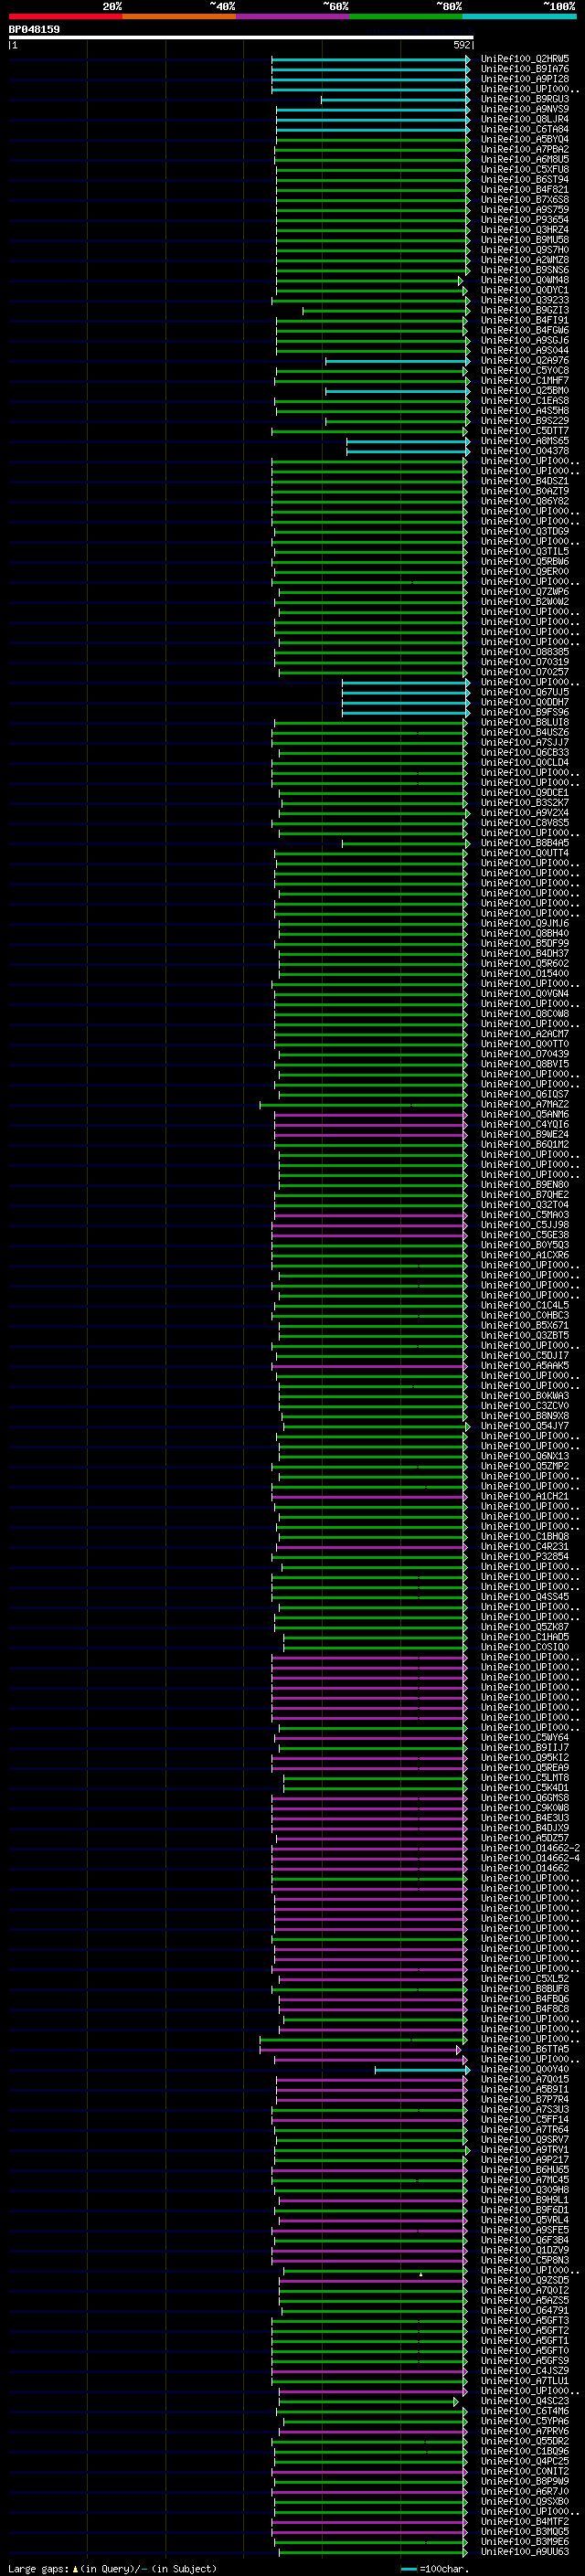Image resolution: width=585 pixels, height=2576 pixels.
Task: Click the cyan 100char scale marker
Action: point(408,2569)
